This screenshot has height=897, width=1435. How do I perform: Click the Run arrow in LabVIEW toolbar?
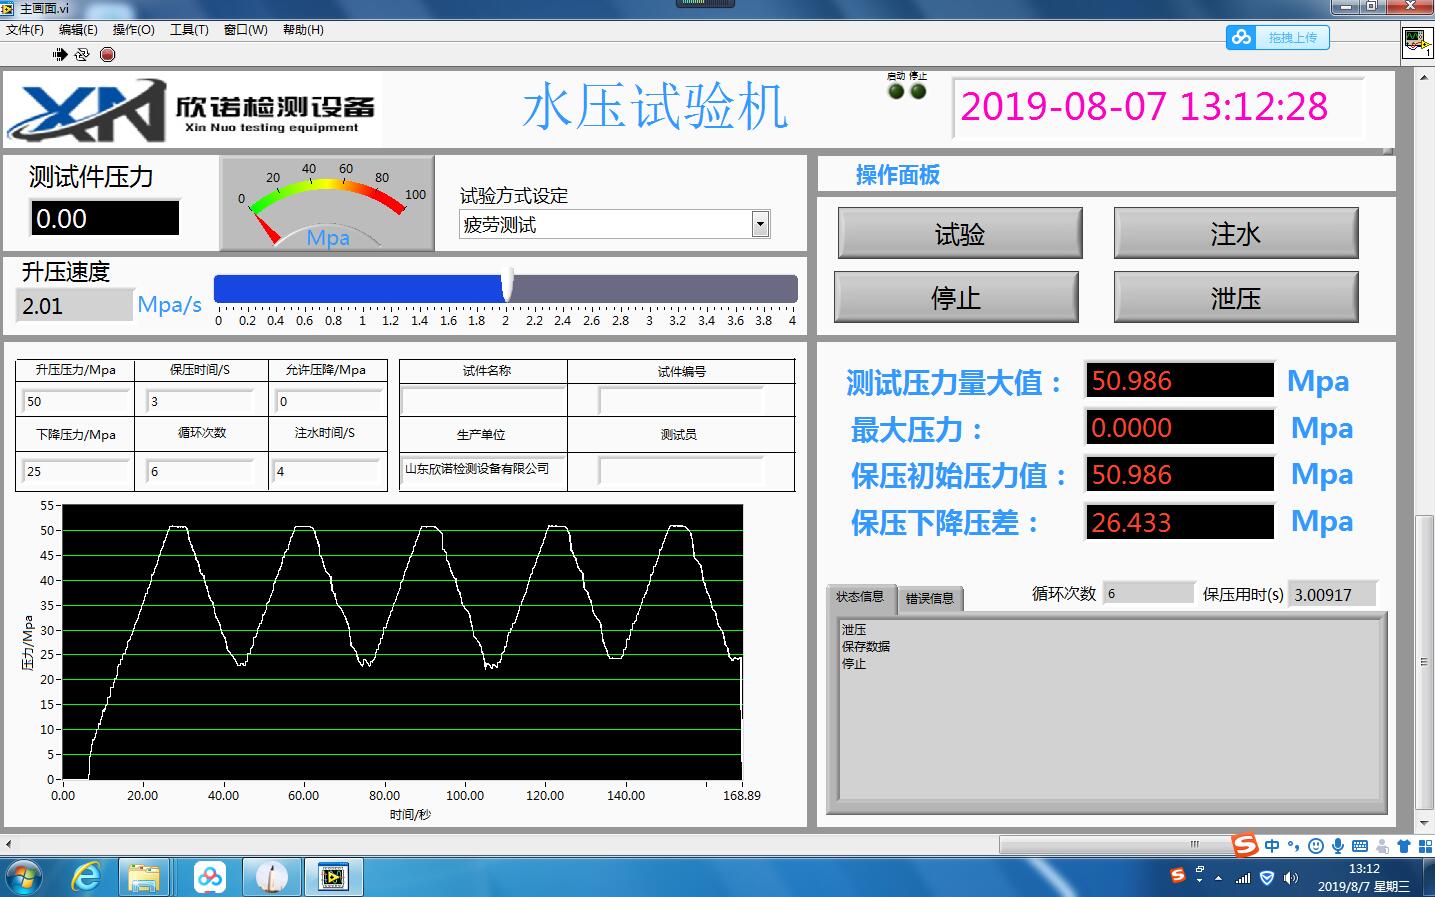[60, 54]
